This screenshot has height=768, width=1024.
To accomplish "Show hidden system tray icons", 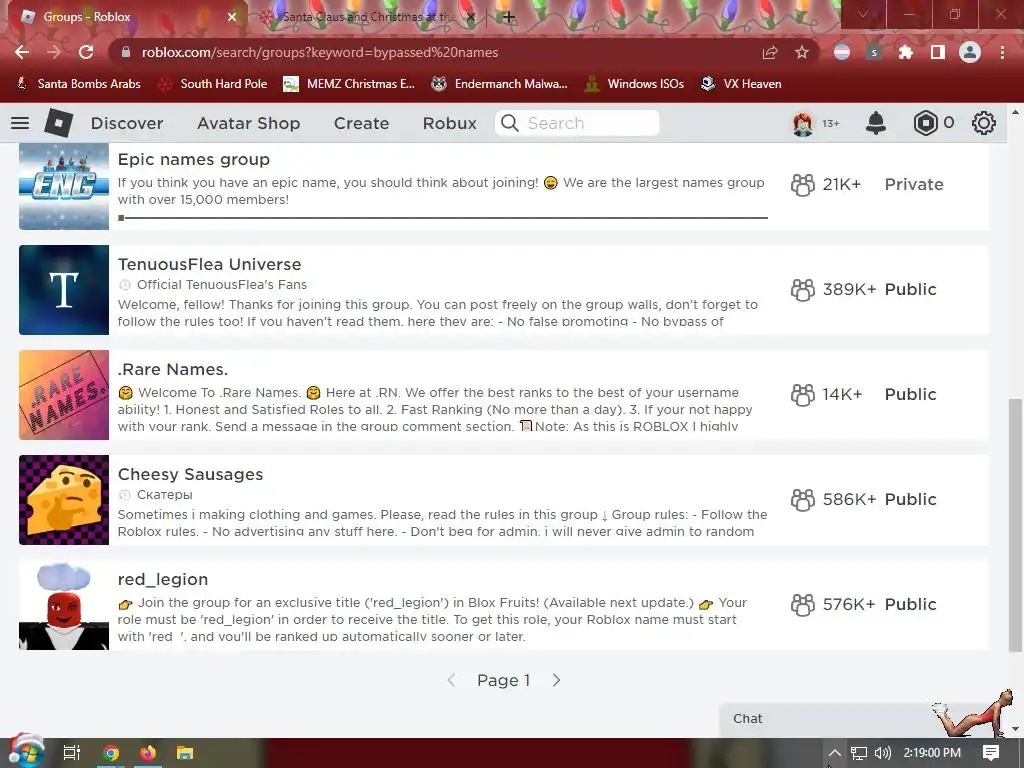I will tap(835, 753).
